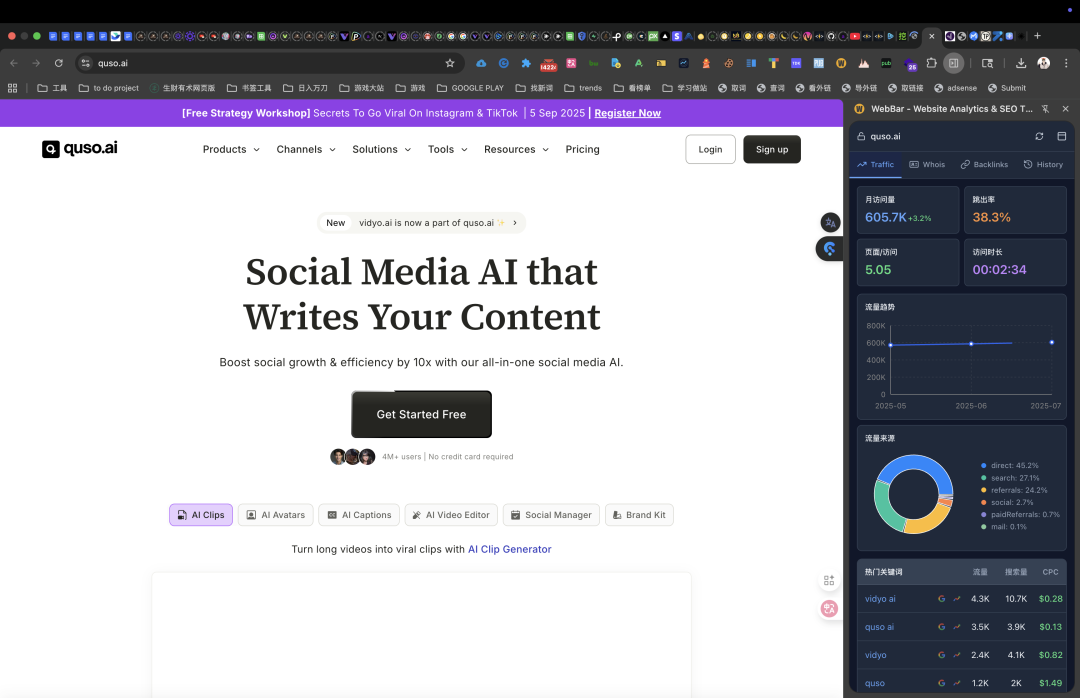Go to the Pricing page
The width and height of the screenshot is (1080, 698).
[582, 150]
